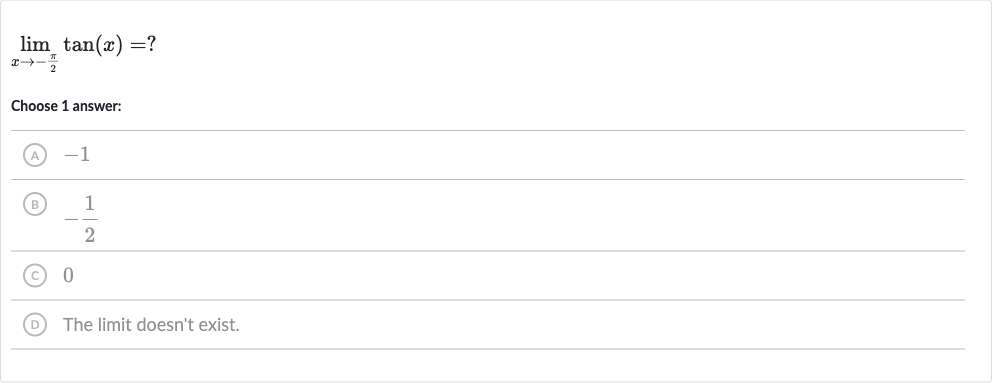Click the word "The" in option D
The image size is (992, 383).
pyautogui.click(x=78, y=325)
